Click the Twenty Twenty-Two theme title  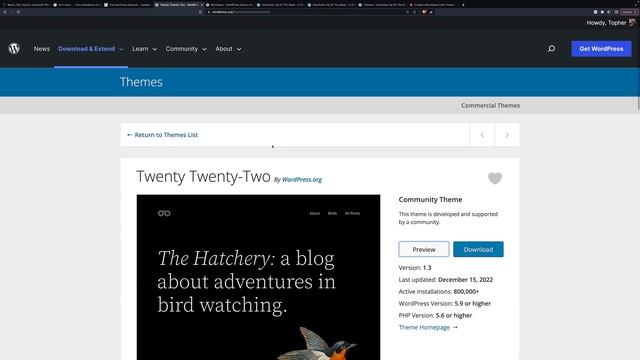pyautogui.click(x=203, y=176)
